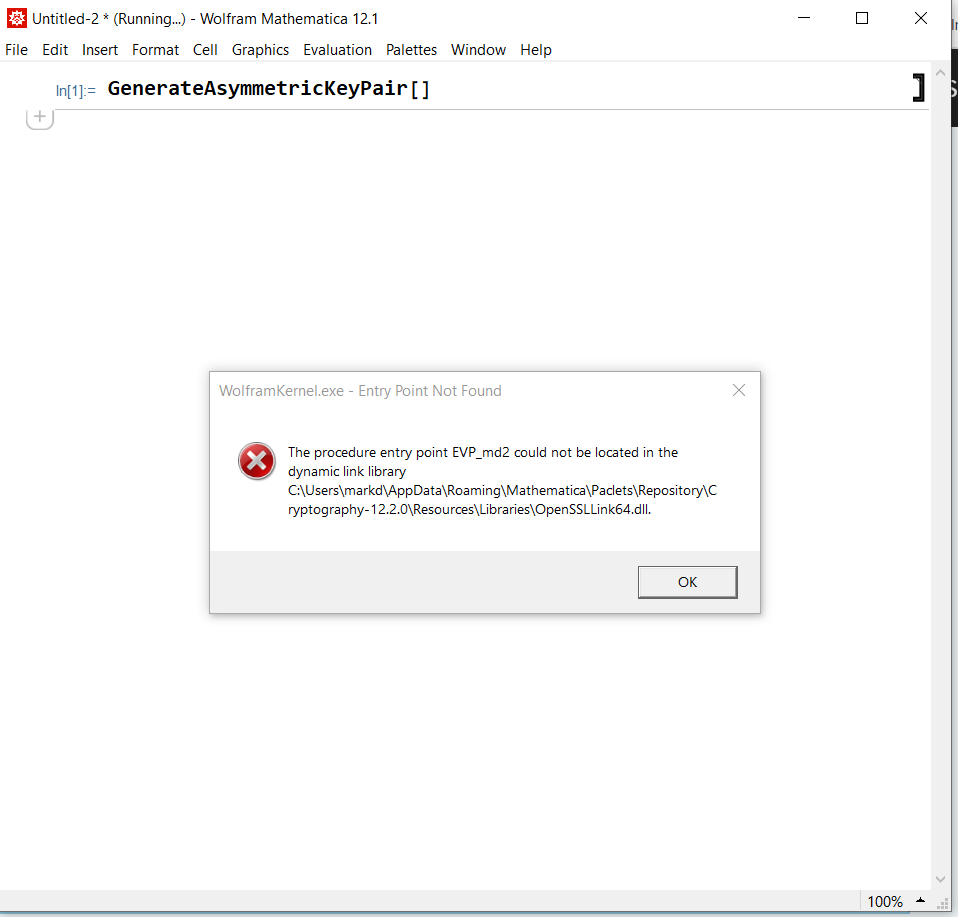Click the red error icon in dialog
The image size is (958, 917).
coord(257,461)
